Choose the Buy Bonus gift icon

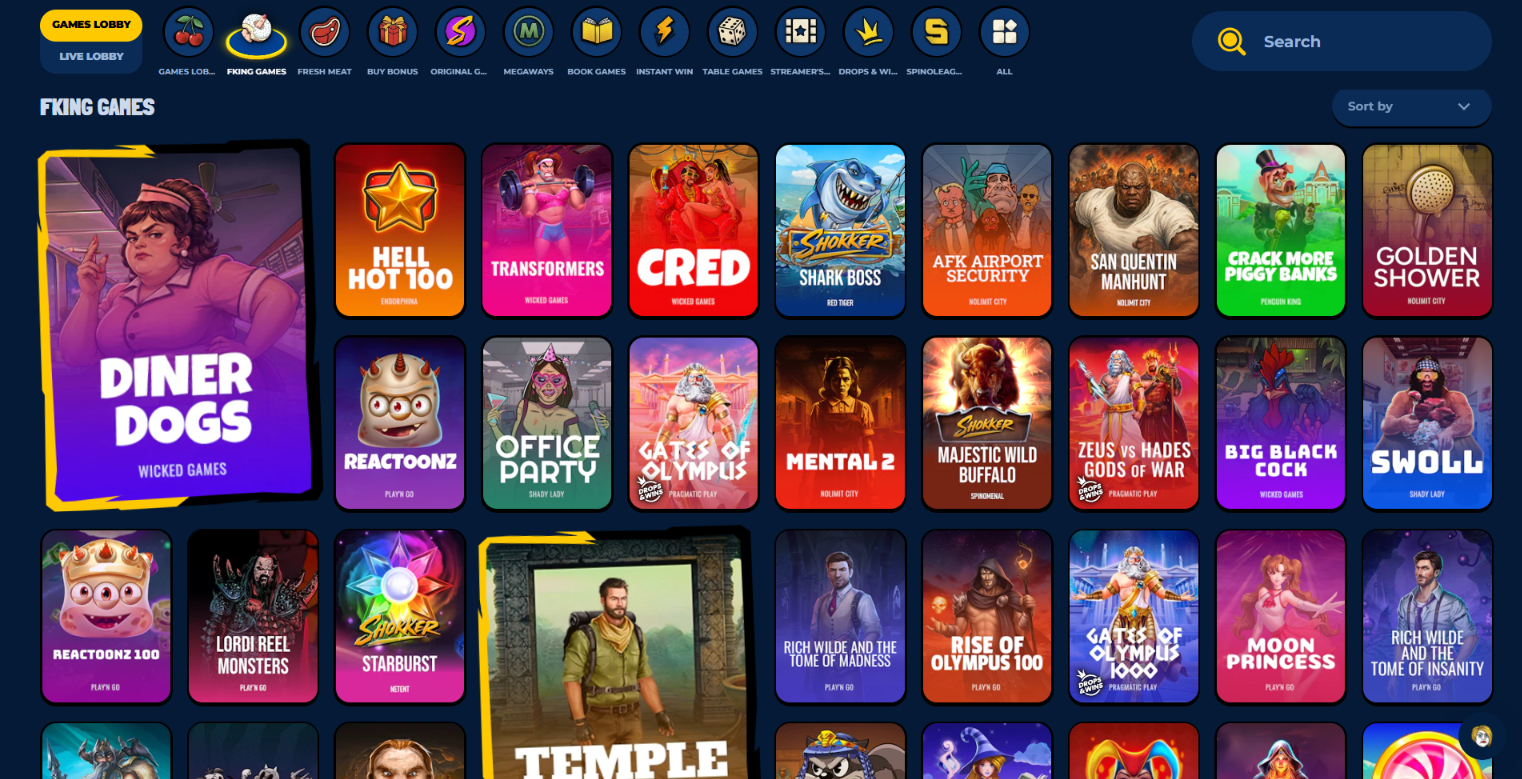[392, 33]
